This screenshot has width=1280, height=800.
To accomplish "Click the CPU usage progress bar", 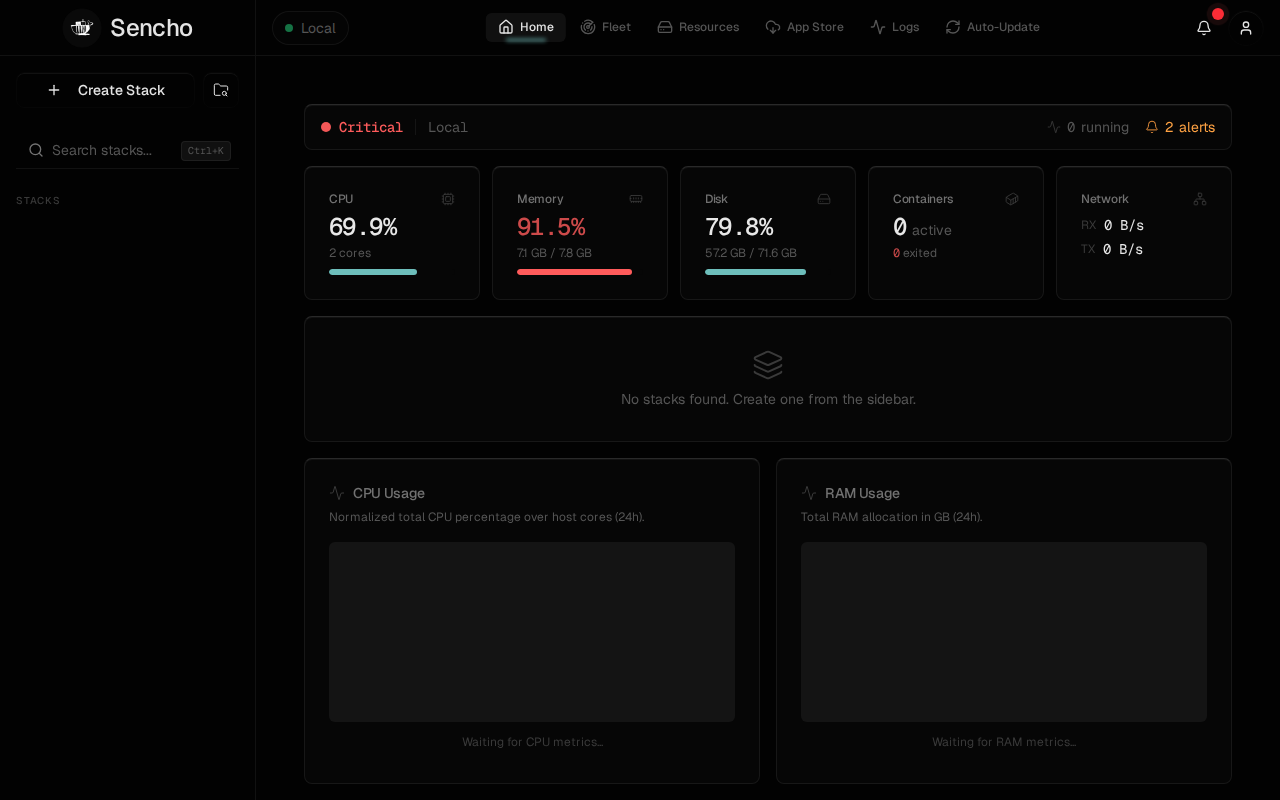I will 373,272.
